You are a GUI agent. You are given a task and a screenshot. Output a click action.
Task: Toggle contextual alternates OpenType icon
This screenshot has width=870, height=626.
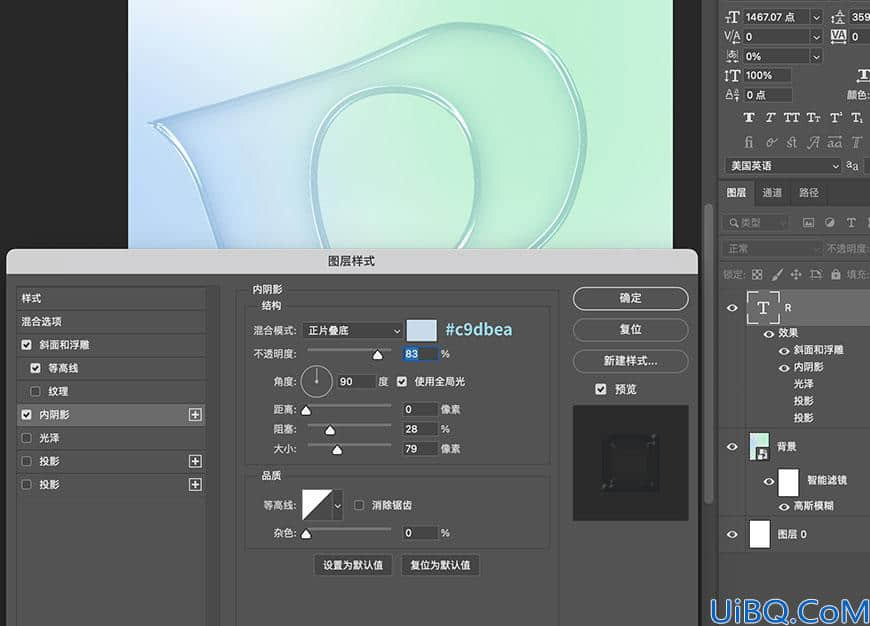coord(771,143)
